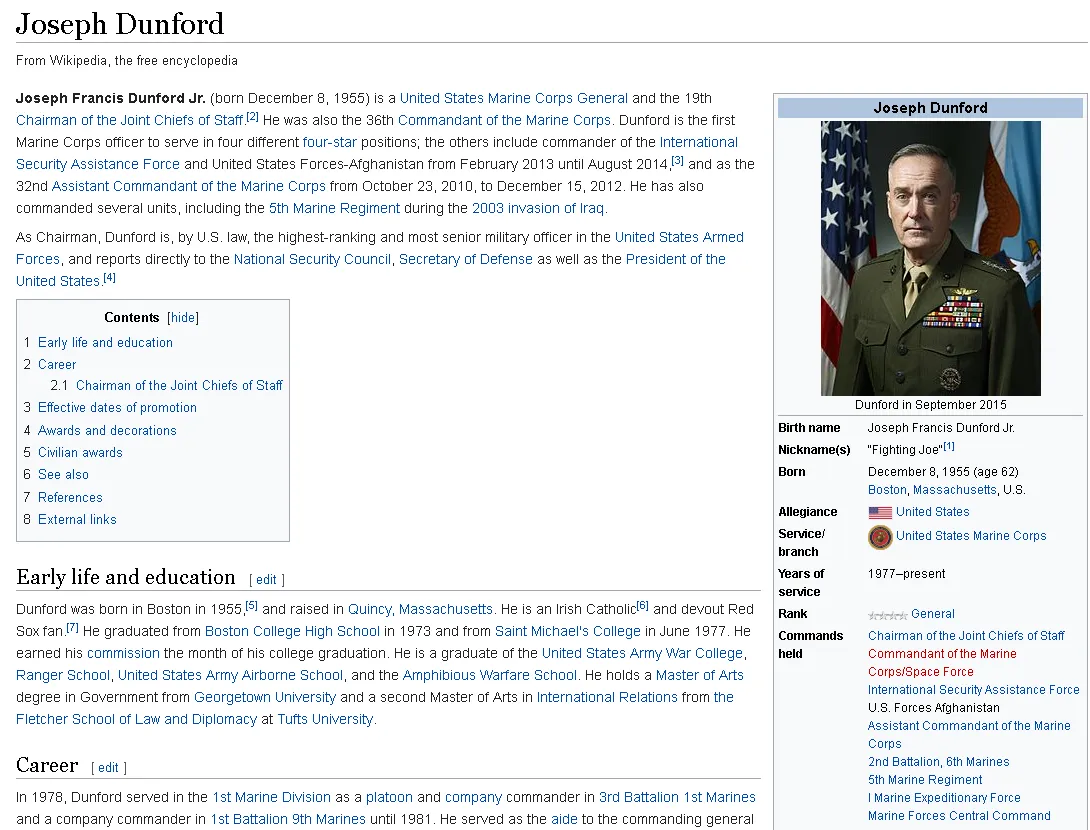The image size is (1090, 830).
Task: Open United States allegiance link
Action: click(x=932, y=512)
